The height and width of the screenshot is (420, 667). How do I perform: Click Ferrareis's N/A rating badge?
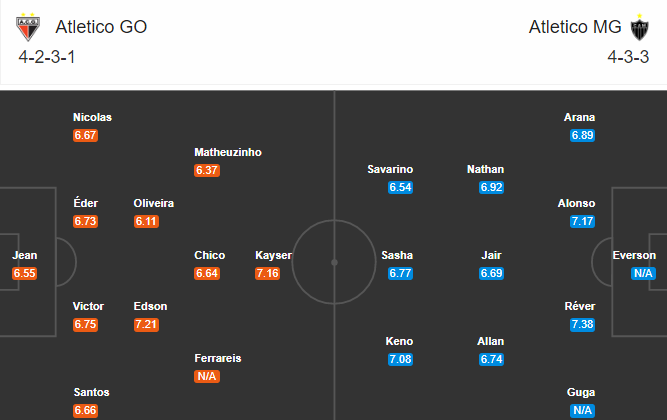[x=207, y=376]
